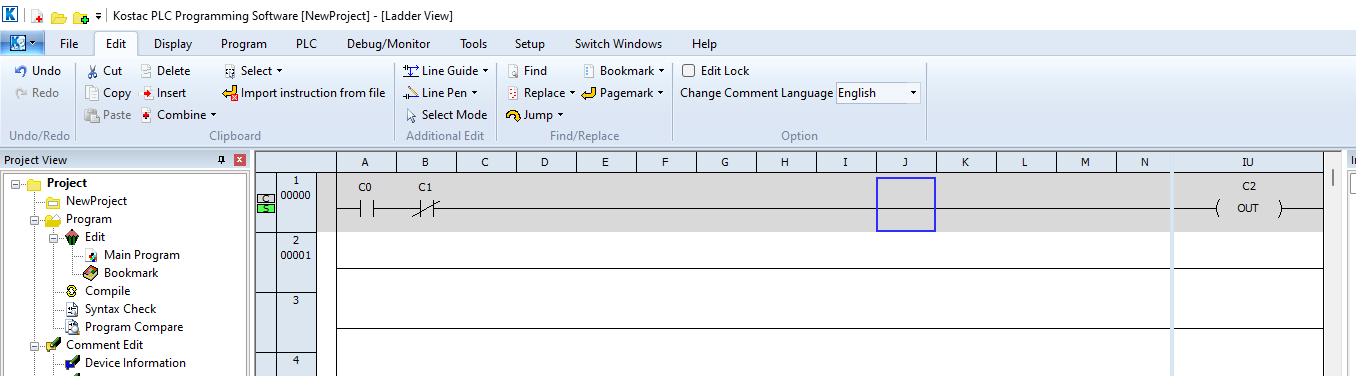Switch to the Debug/Monitor tab
This screenshot has height=376, width=1356.
[x=388, y=44]
